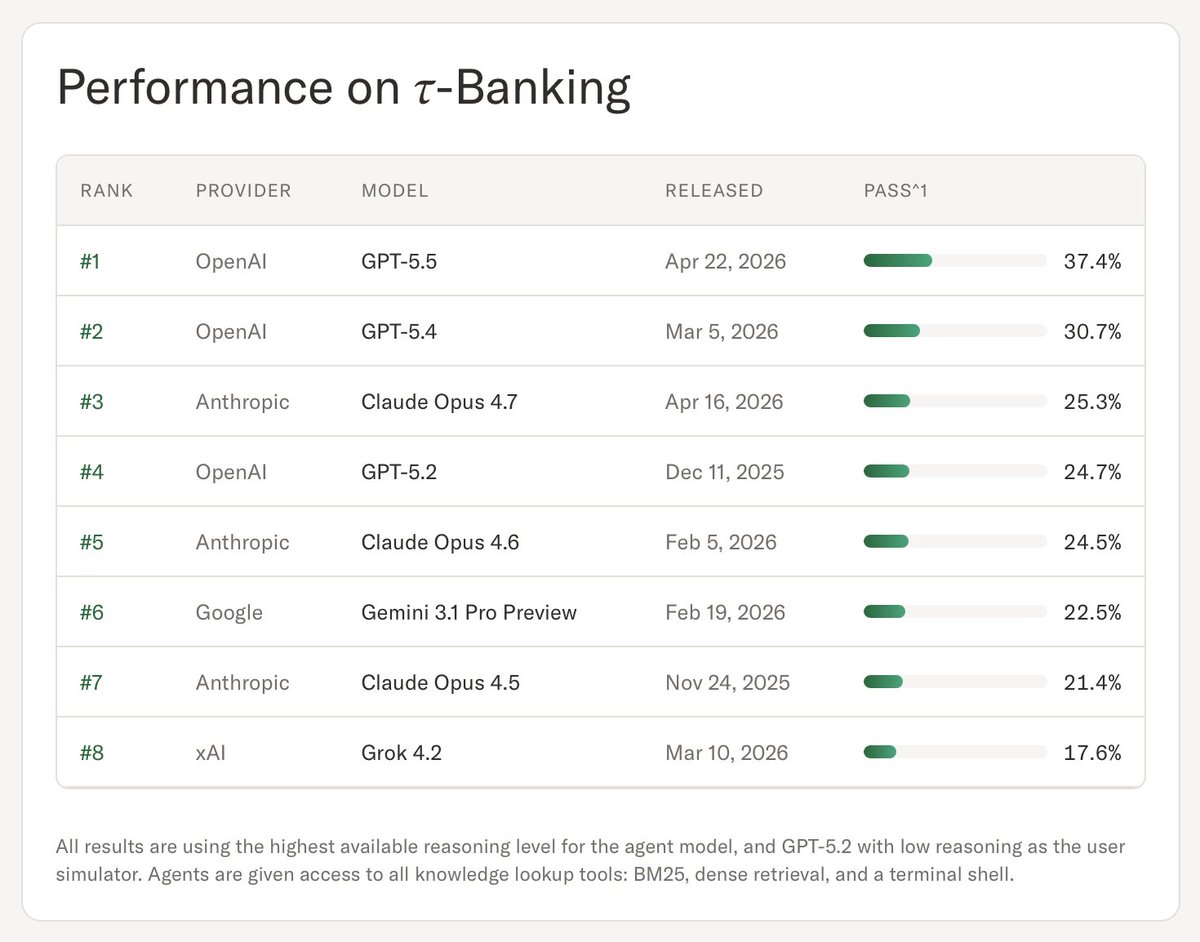Click the Google provider cell
This screenshot has height=942, width=1200.
(x=229, y=612)
